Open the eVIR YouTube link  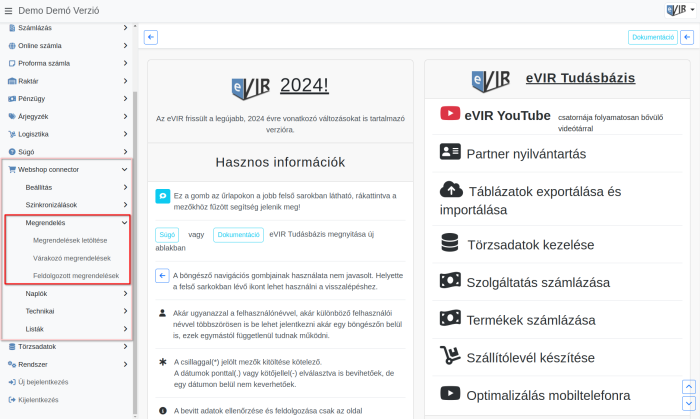pyautogui.click(x=507, y=116)
